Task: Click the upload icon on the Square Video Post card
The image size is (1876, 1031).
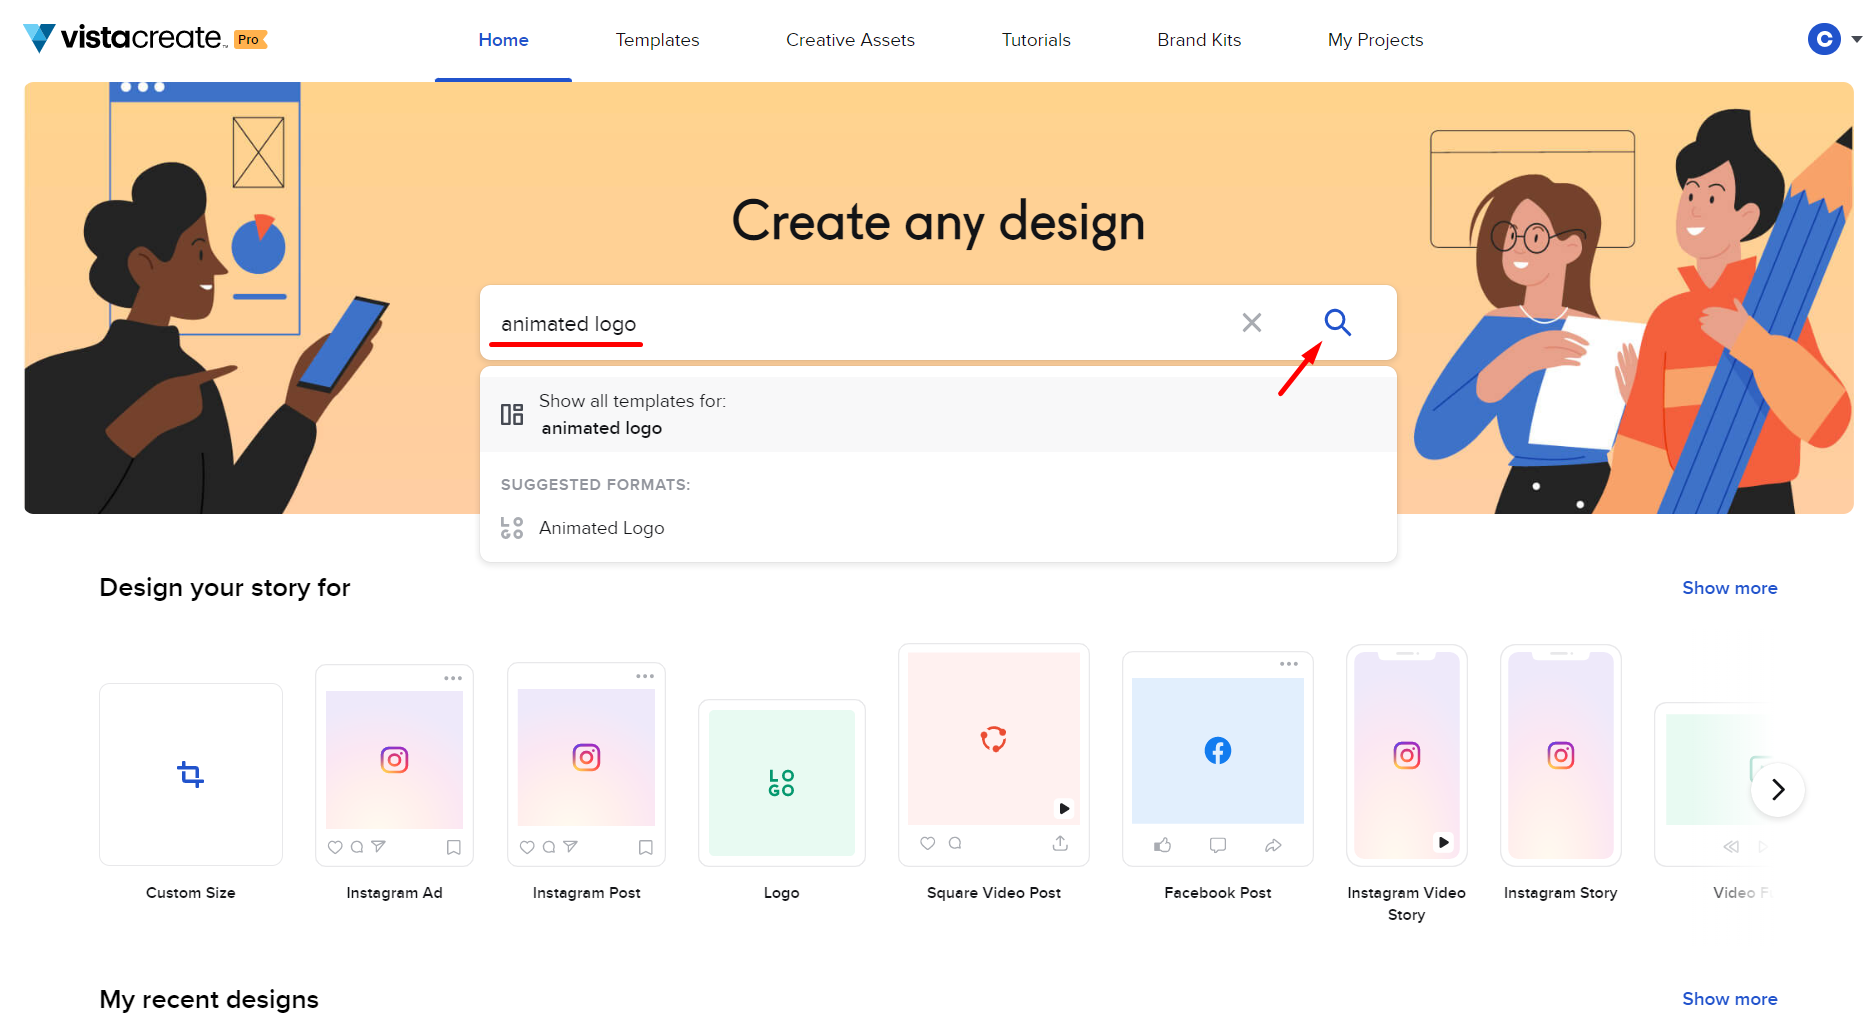Action: click(x=1060, y=843)
